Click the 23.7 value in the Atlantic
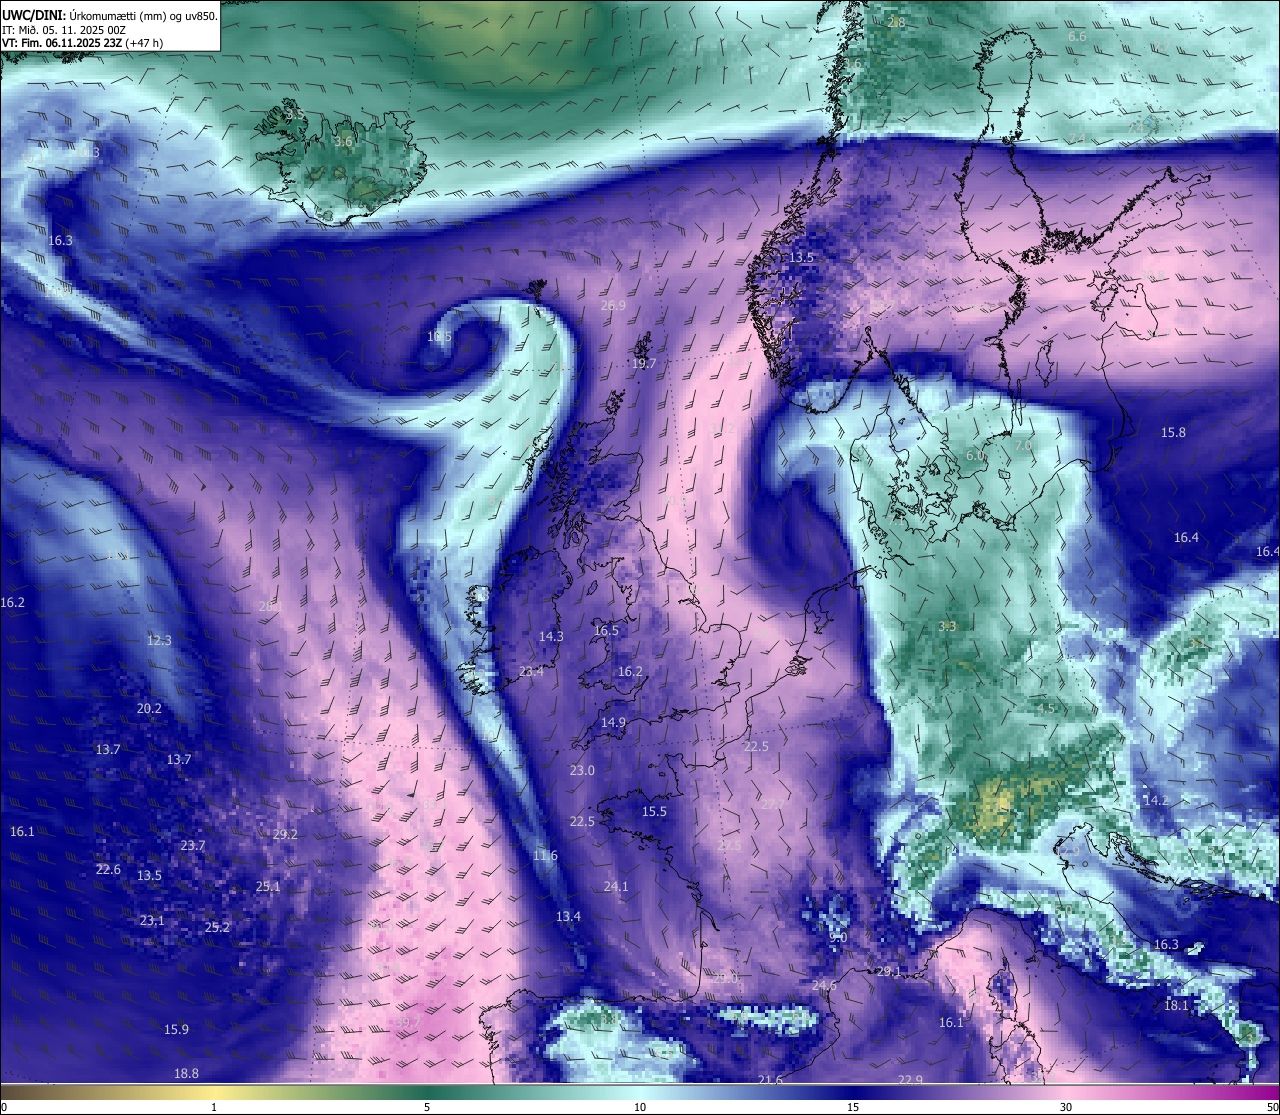 tap(193, 845)
